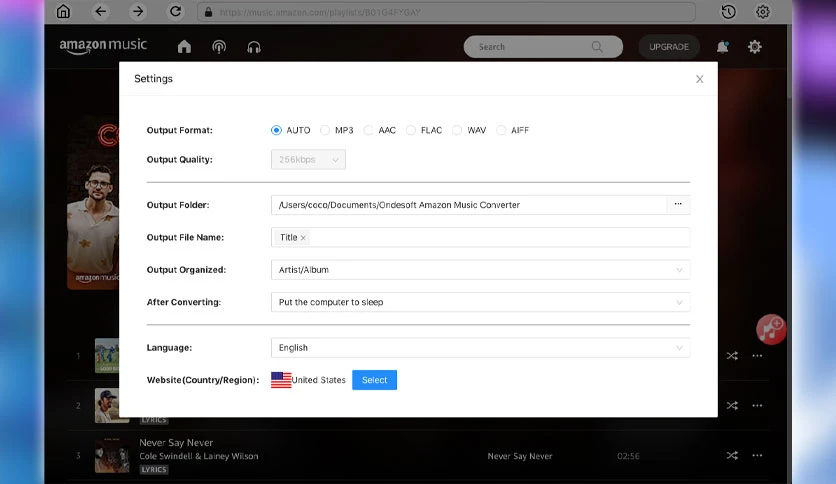The image size is (836, 484).
Task: Remove the Title tag from the file name
Action: click(303, 238)
